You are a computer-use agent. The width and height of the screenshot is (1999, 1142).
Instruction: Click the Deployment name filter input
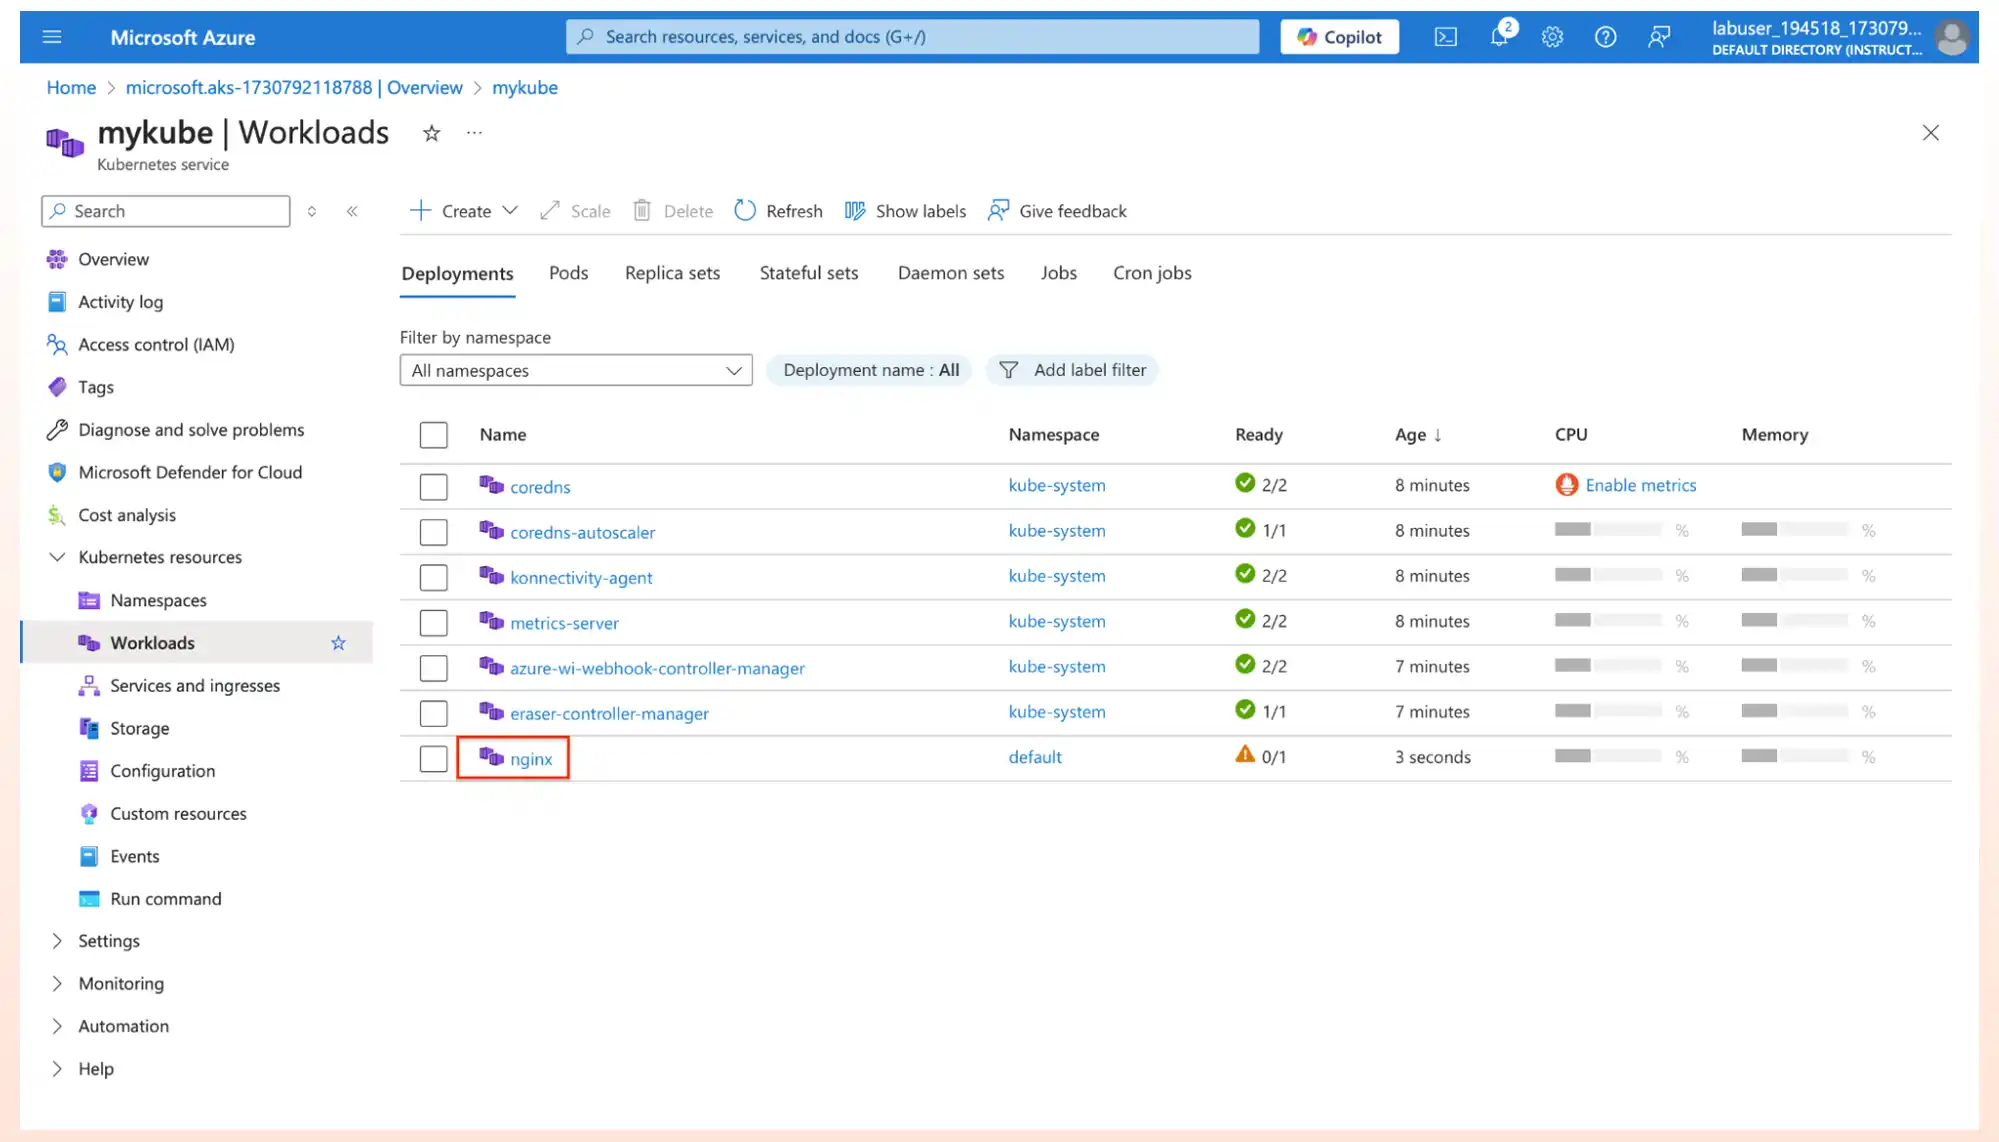pos(870,369)
